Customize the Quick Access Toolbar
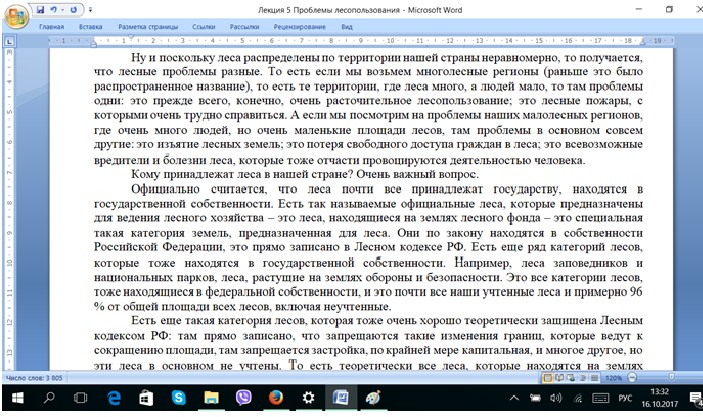 (x=91, y=9)
